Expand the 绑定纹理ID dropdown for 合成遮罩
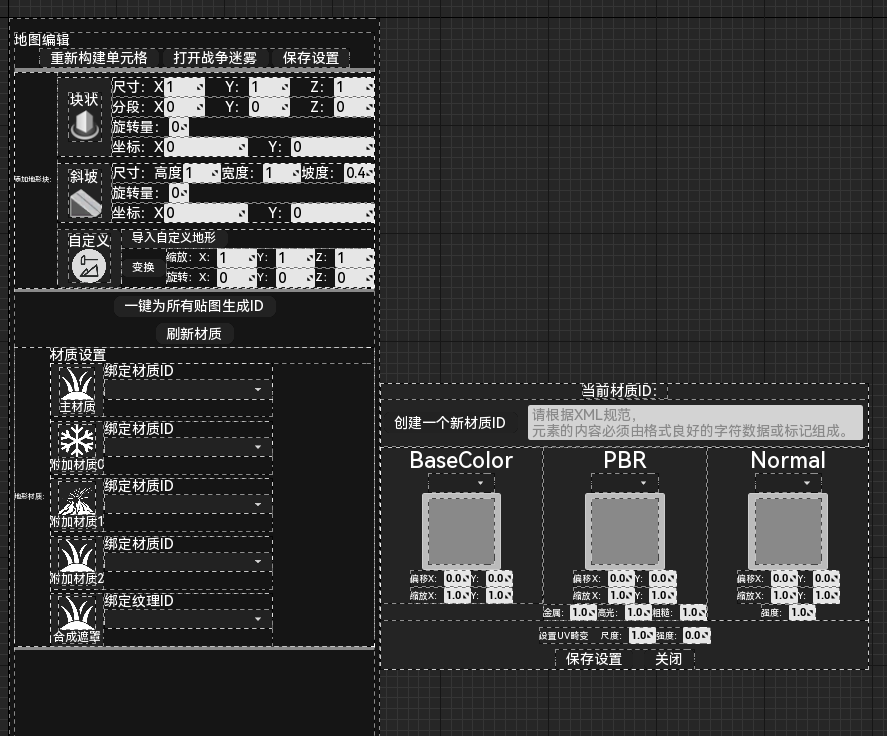 tap(188, 620)
